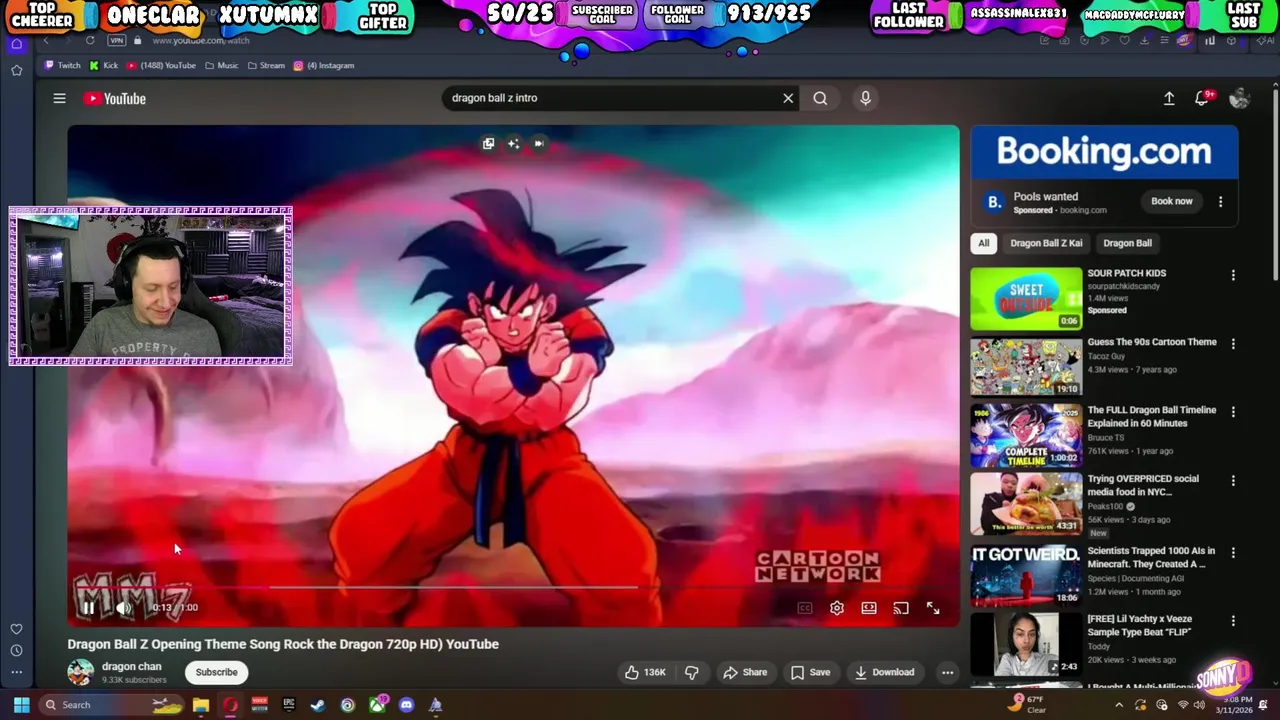The height and width of the screenshot is (720, 1280).
Task: Like the video (136K)
Action: (645, 672)
